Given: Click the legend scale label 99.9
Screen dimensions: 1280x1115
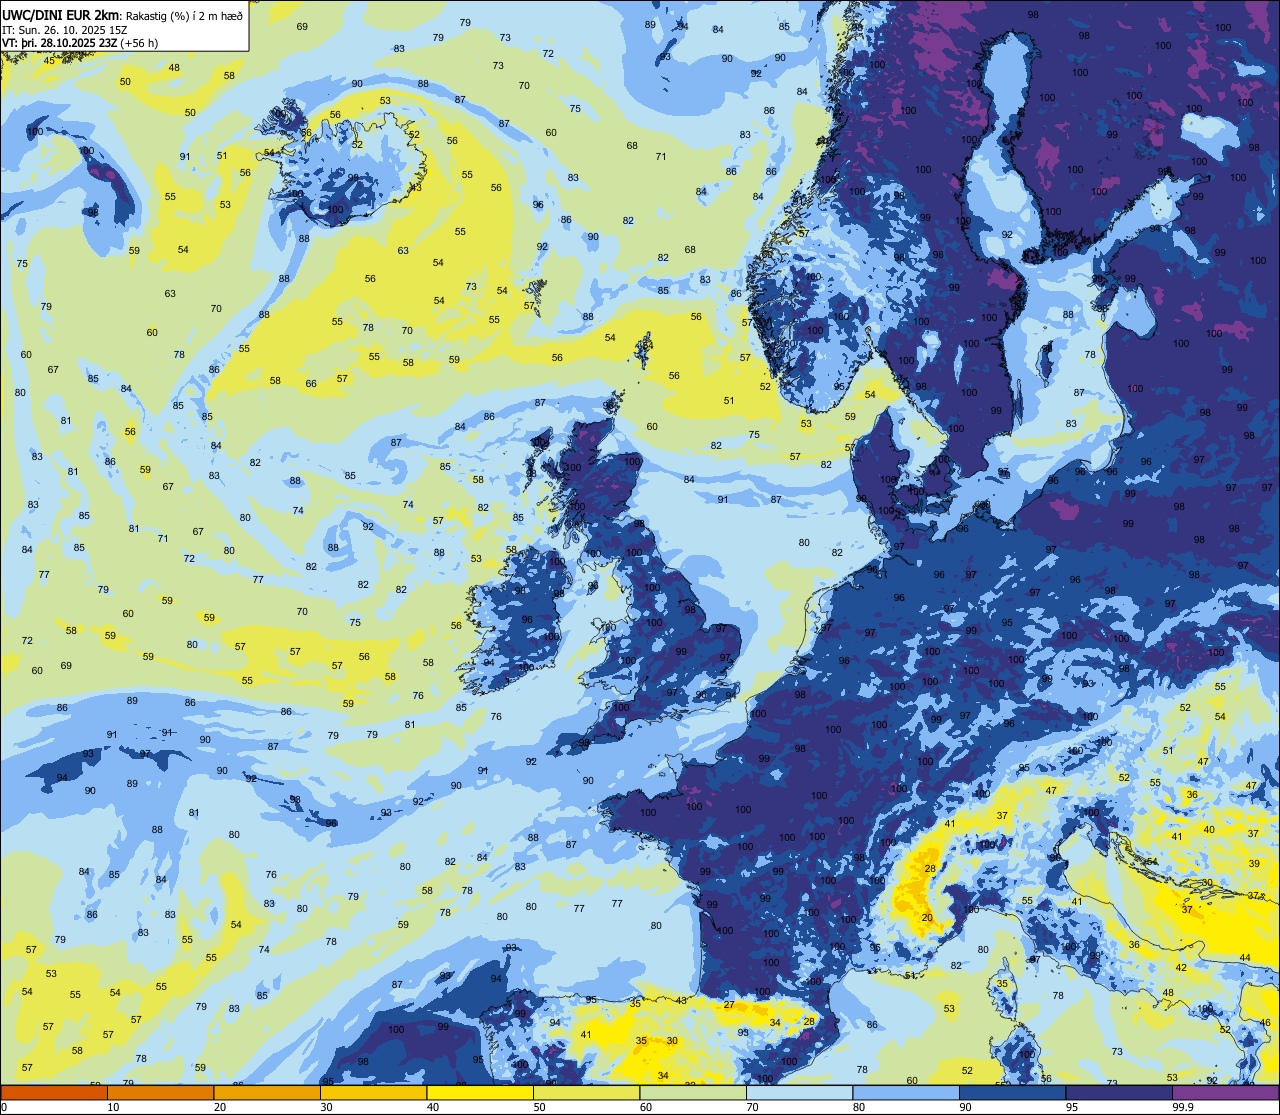Looking at the screenshot, I should coord(1184,1107).
